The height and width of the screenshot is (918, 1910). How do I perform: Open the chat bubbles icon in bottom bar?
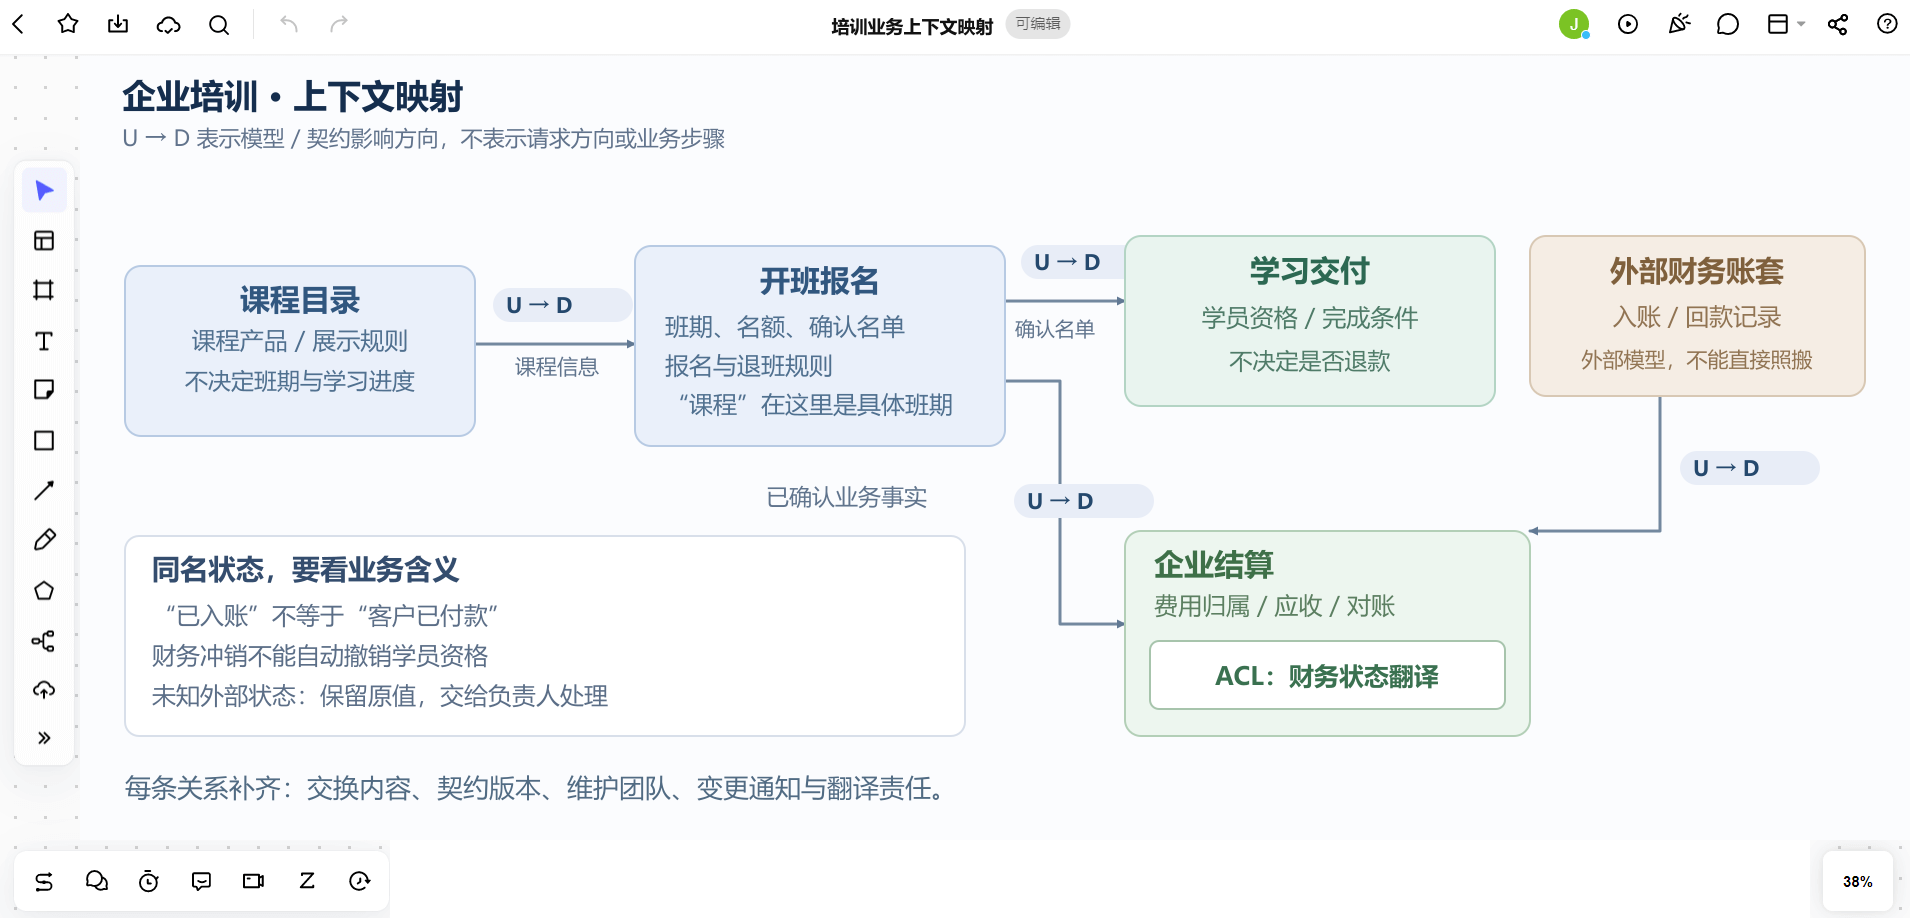click(97, 881)
